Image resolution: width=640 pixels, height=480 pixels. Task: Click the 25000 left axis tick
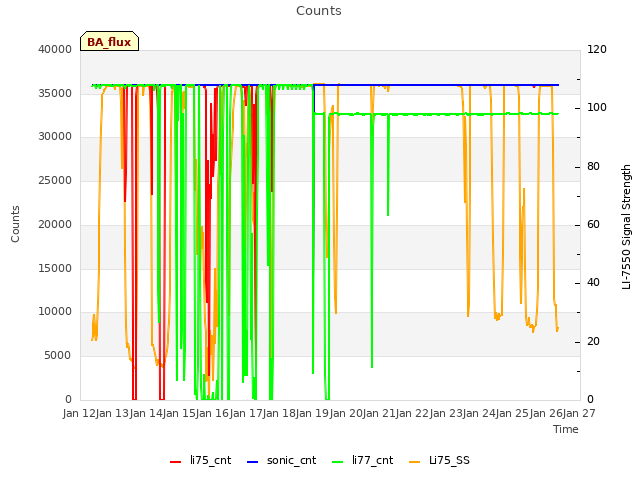pyautogui.click(x=55, y=180)
